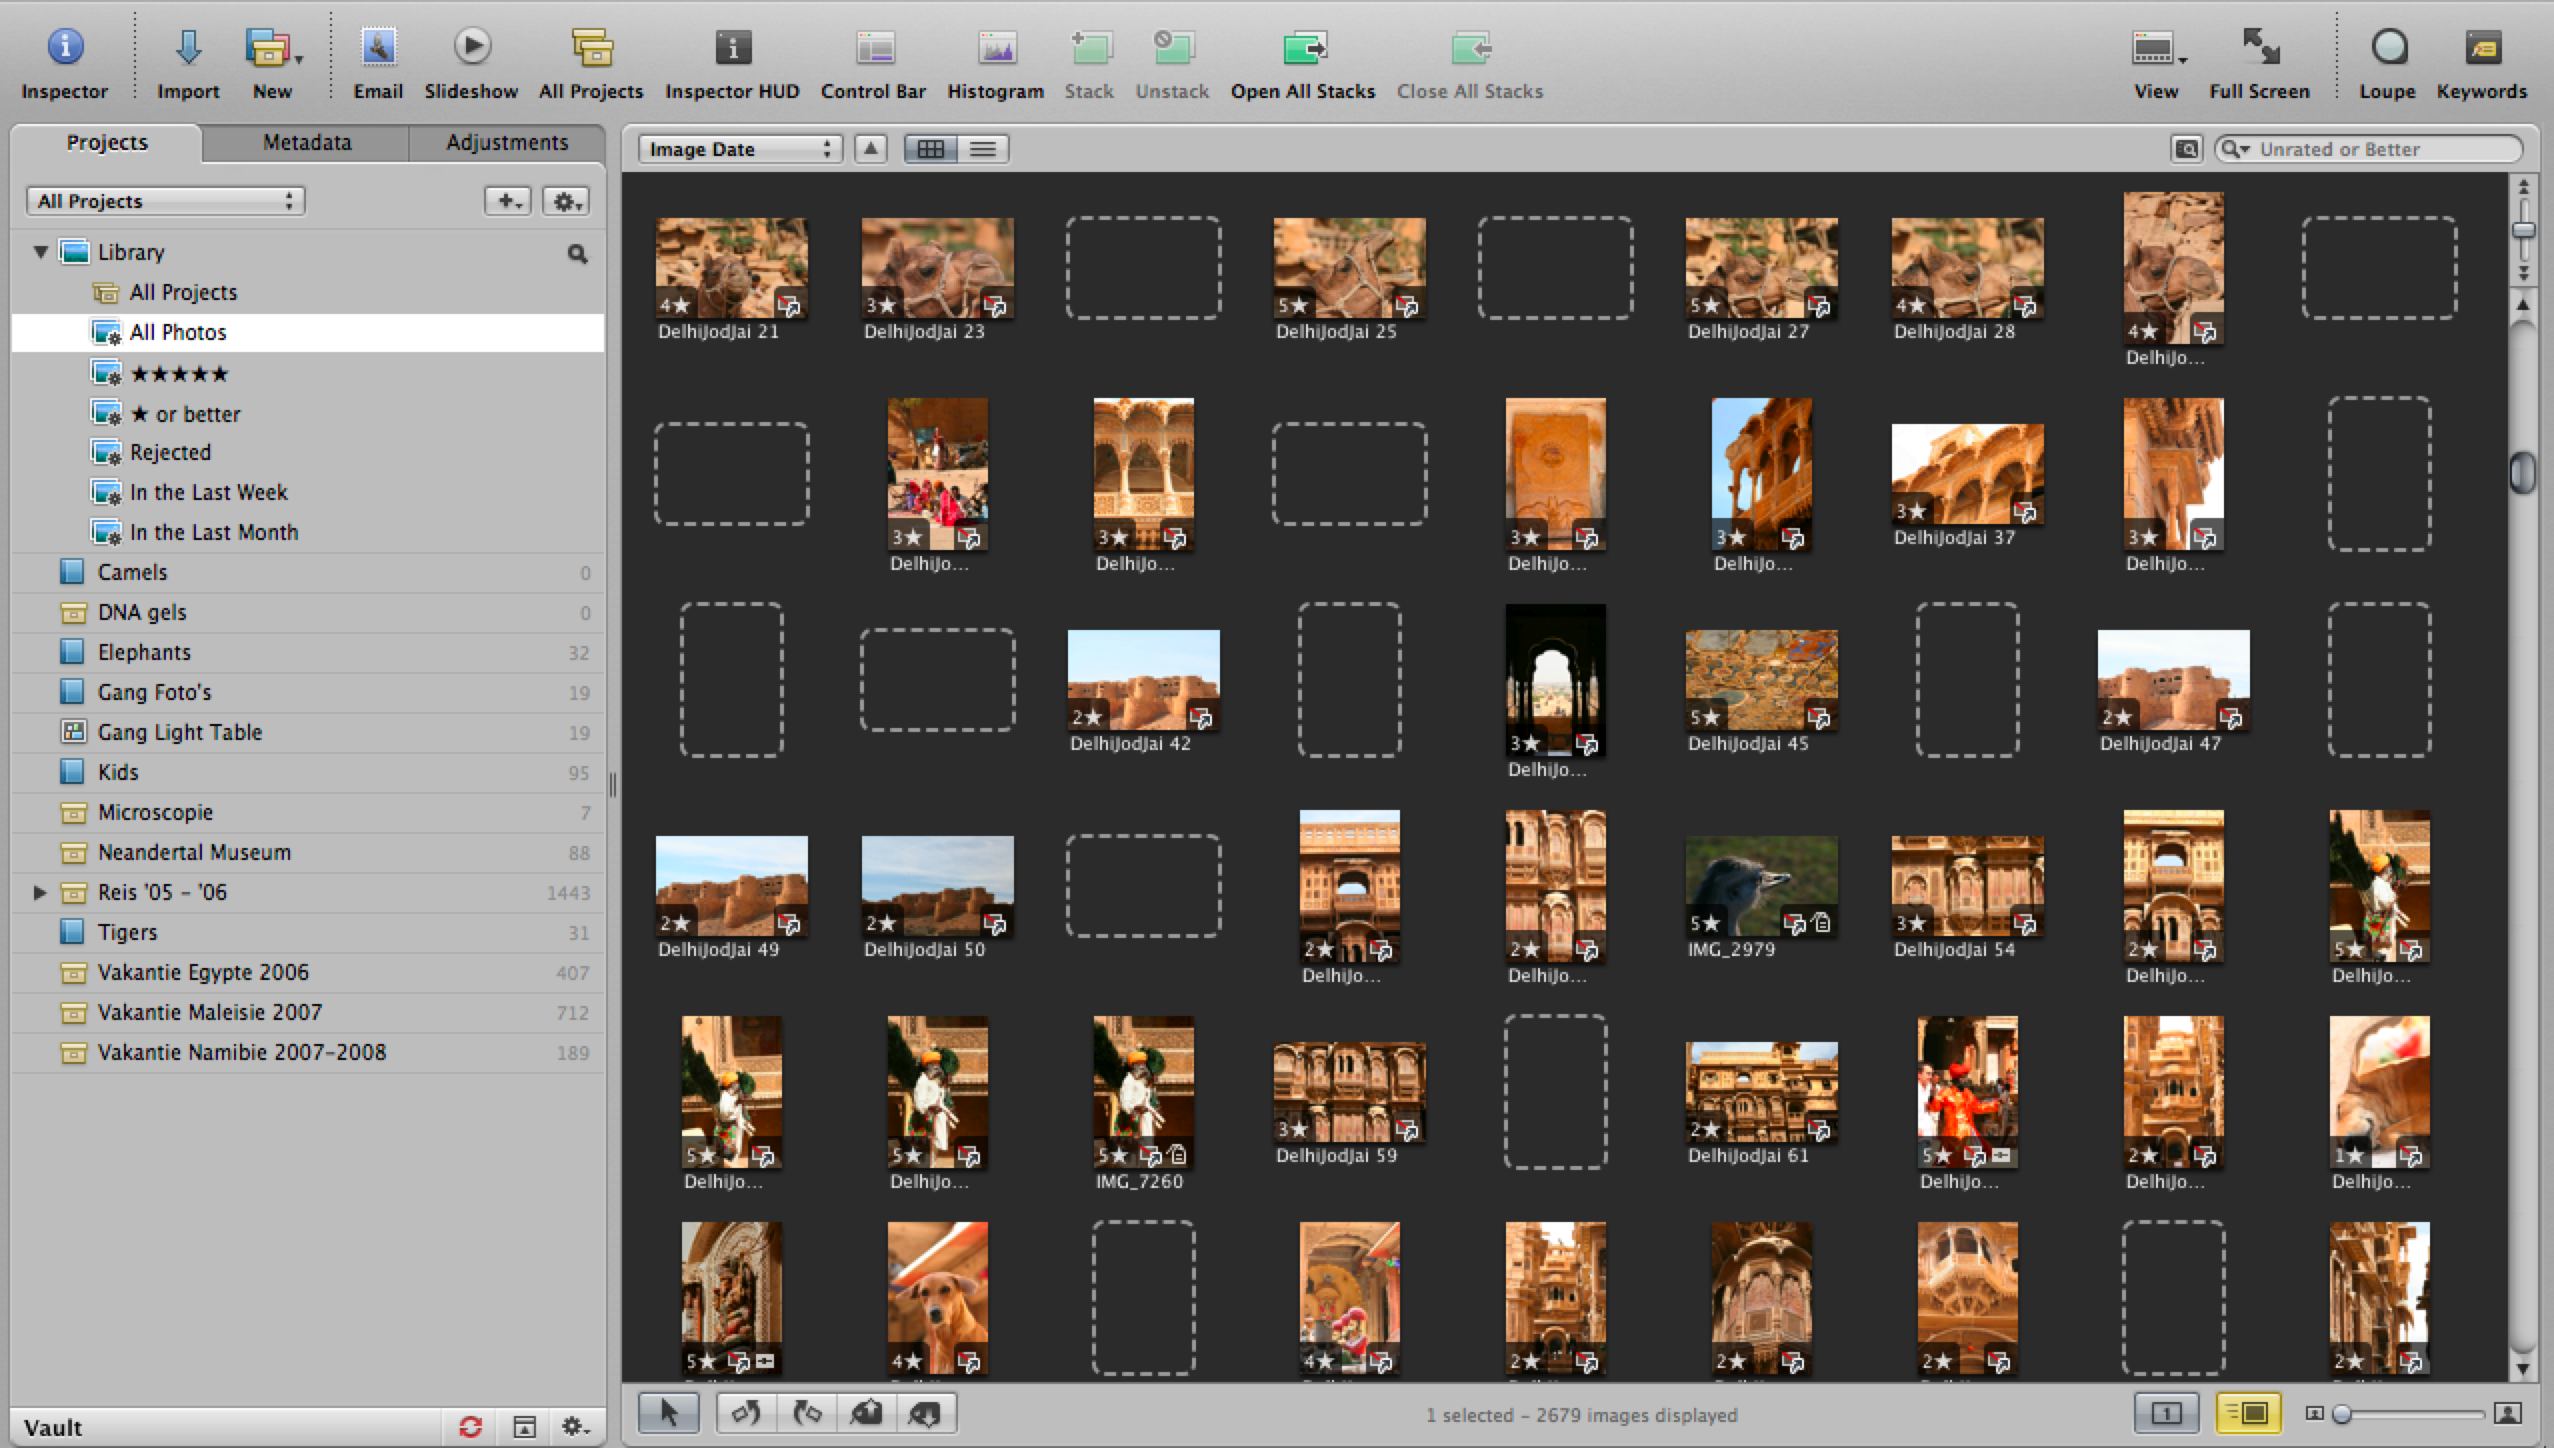Open the Inspector panel icon
Viewport: 2554px width, 1448px height.
click(65, 47)
